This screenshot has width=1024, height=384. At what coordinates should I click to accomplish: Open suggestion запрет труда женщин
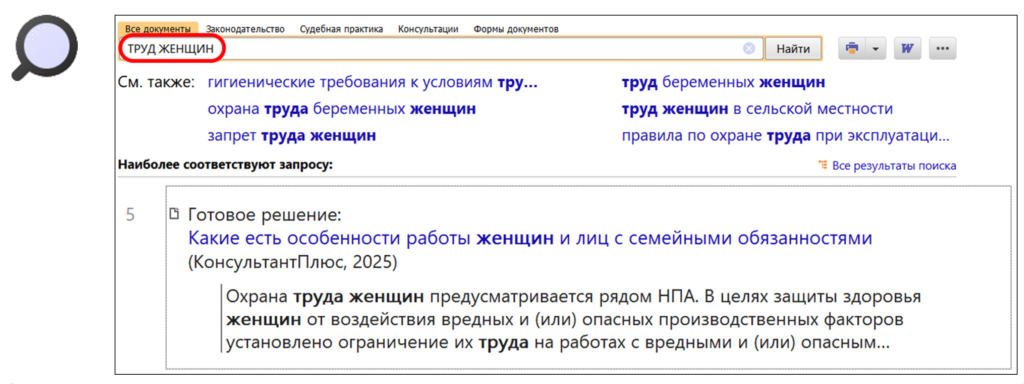click(x=291, y=136)
